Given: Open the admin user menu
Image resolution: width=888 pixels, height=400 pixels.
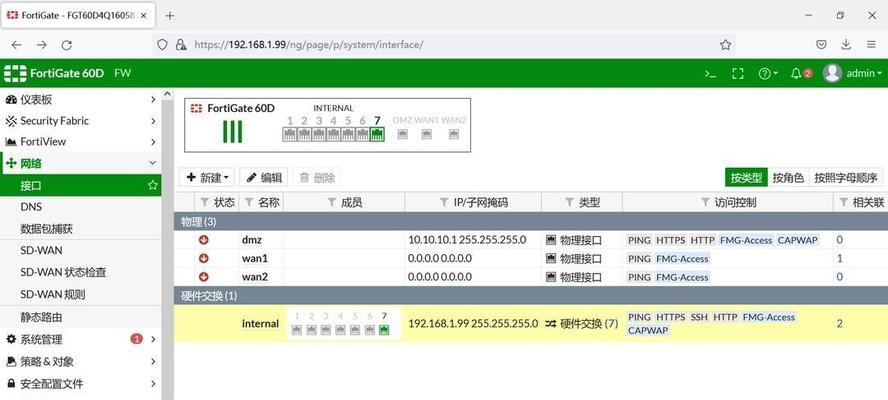Looking at the screenshot, I should 852,73.
